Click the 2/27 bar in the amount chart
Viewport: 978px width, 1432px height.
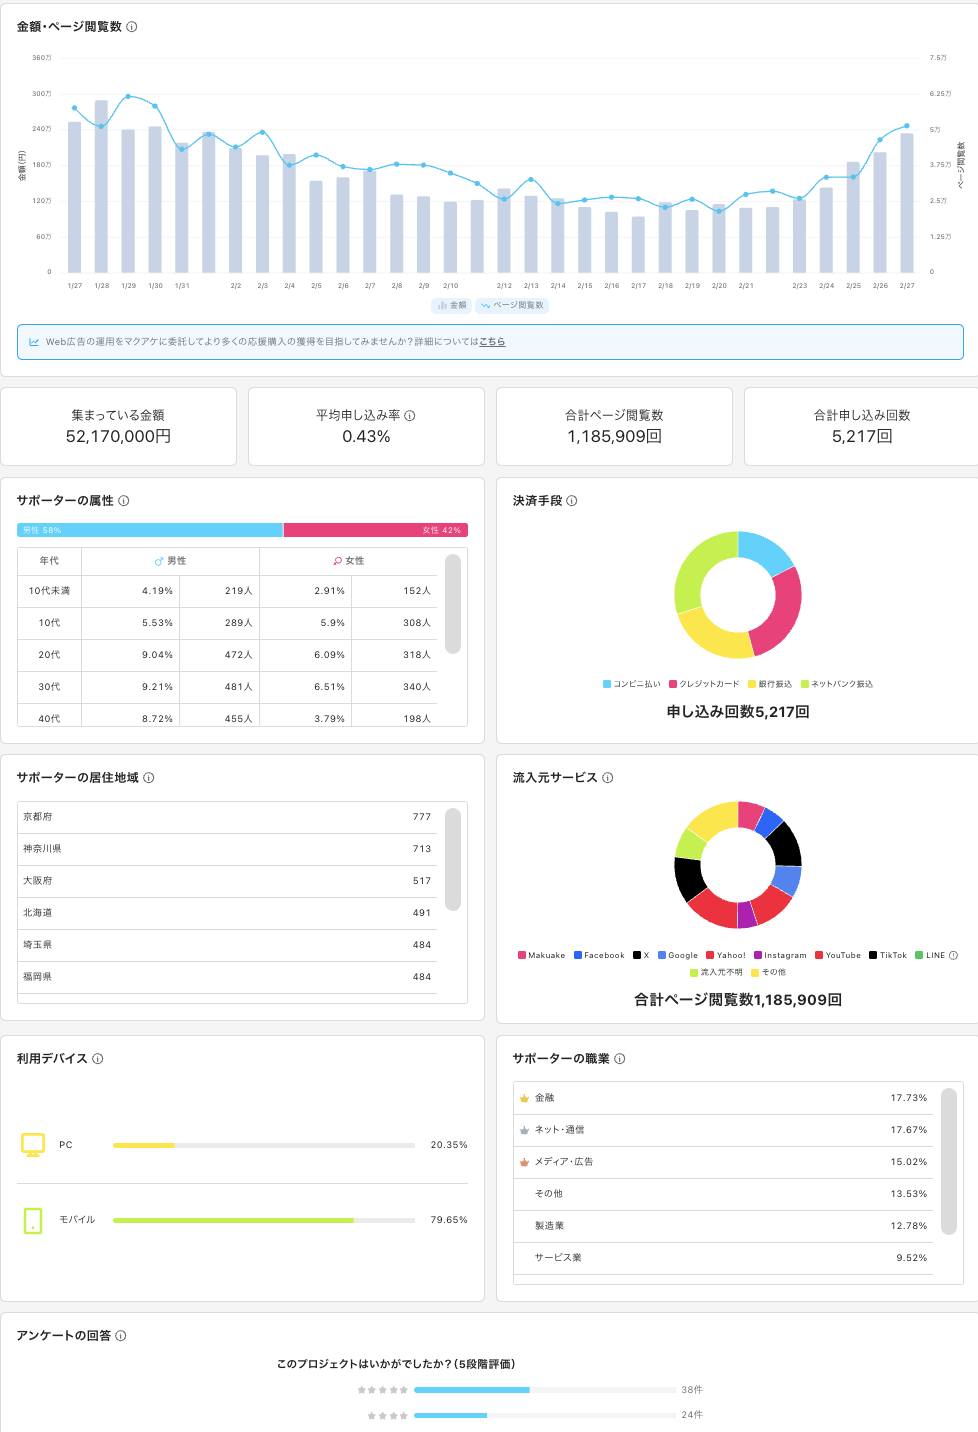pos(907,203)
